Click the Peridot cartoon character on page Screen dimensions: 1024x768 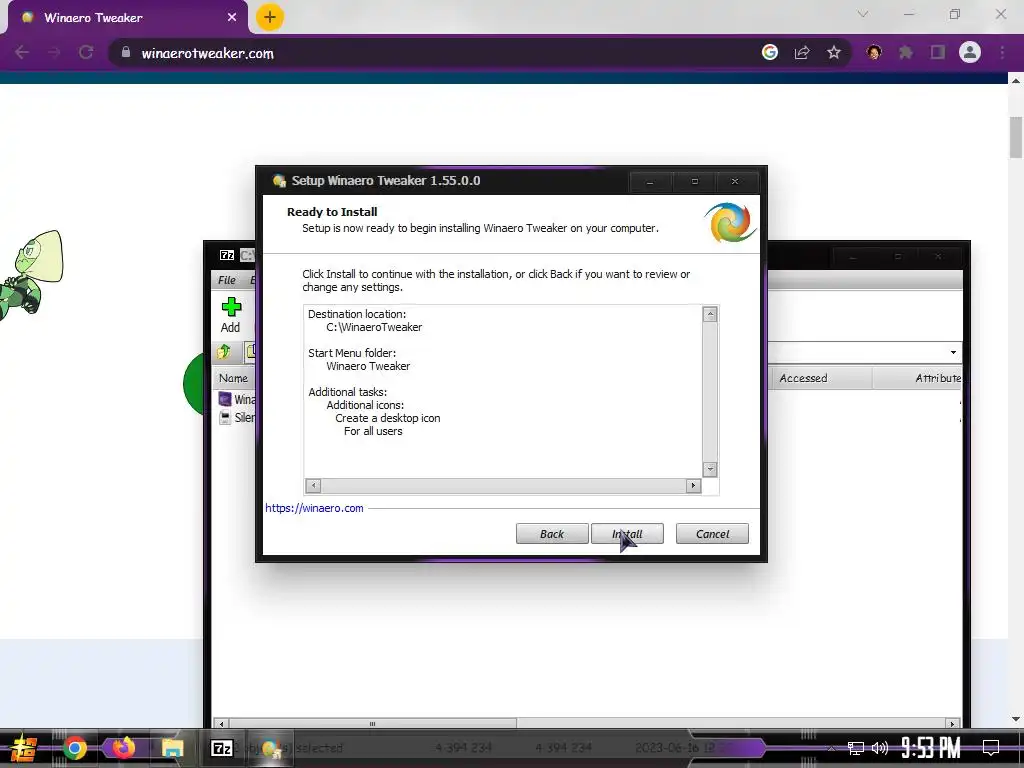(x=31, y=276)
